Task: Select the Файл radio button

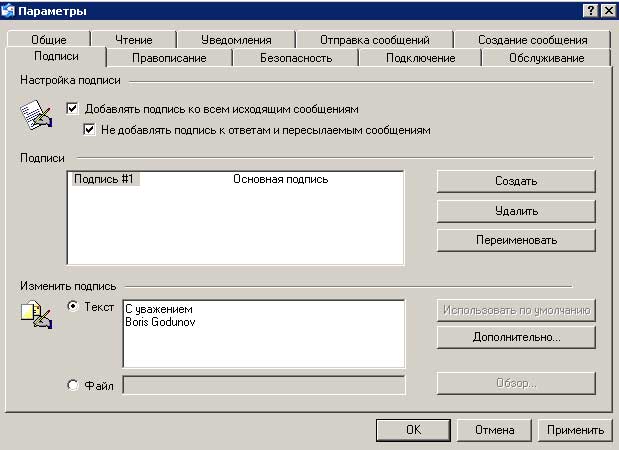Action: coord(73,384)
